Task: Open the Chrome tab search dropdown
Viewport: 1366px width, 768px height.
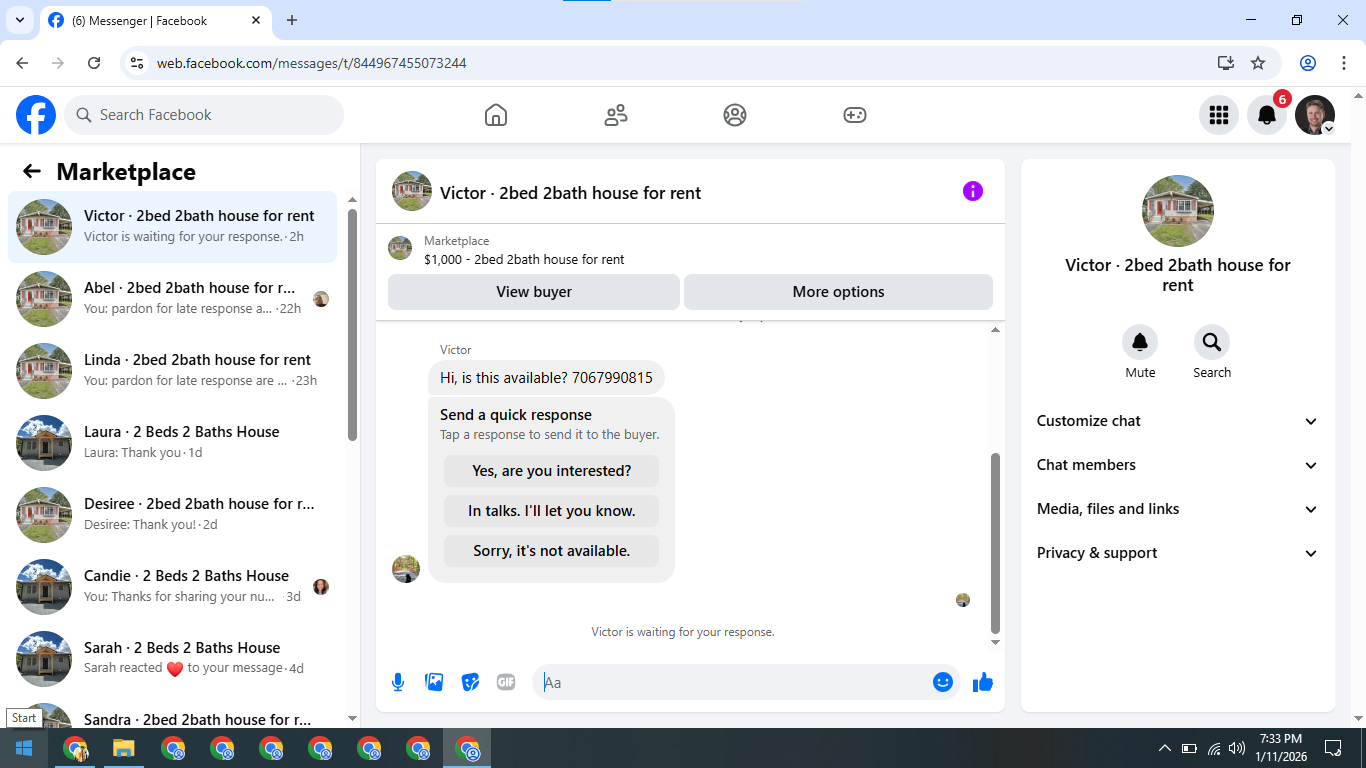Action: 19,20
